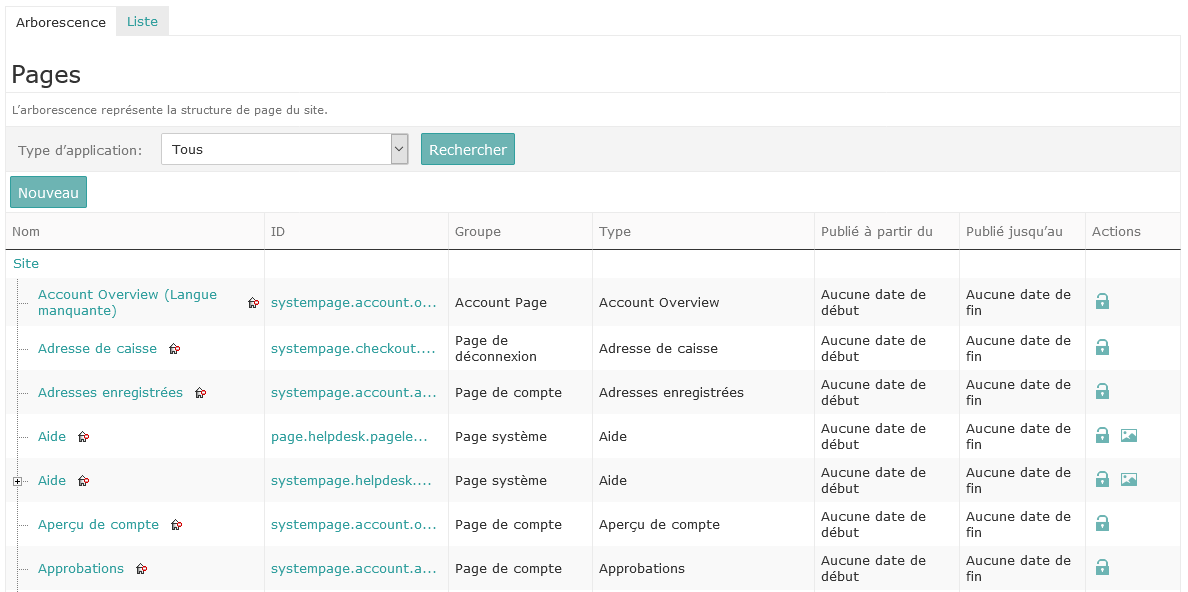Toggle the lock for Adresse de caisse
Screen dimensions: 1188x592
pyautogui.click(x=1102, y=347)
